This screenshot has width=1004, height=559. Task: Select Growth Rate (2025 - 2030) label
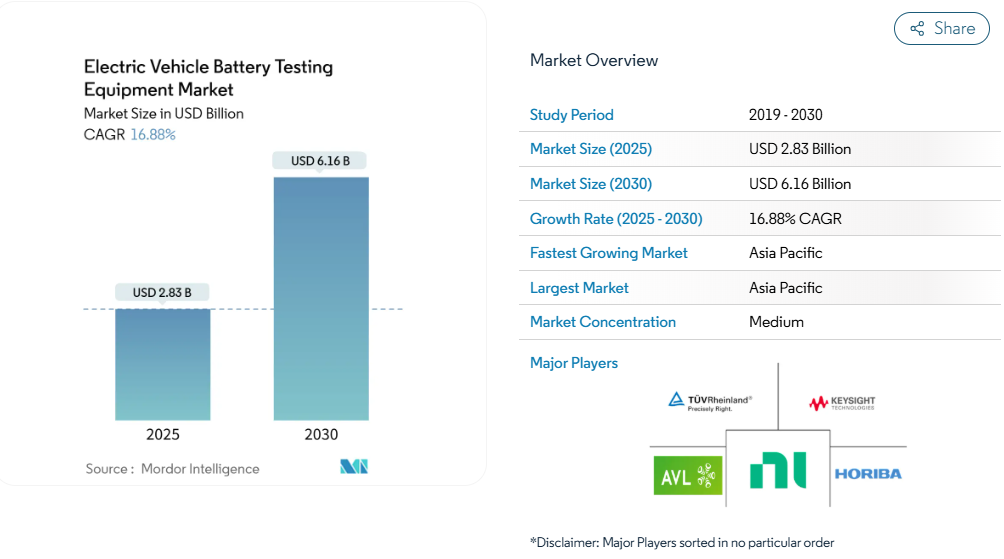(x=616, y=219)
